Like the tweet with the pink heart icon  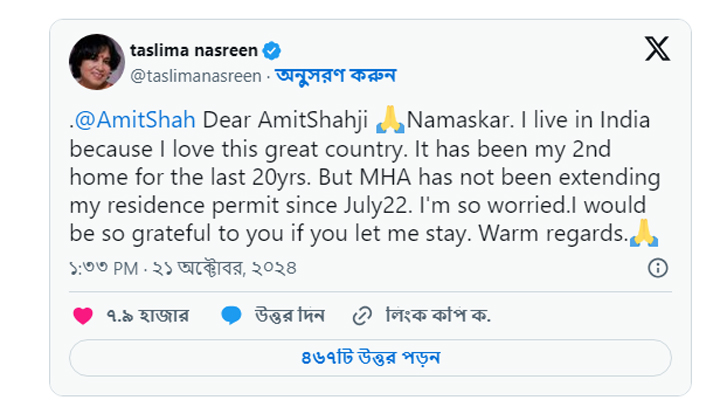point(83,316)
